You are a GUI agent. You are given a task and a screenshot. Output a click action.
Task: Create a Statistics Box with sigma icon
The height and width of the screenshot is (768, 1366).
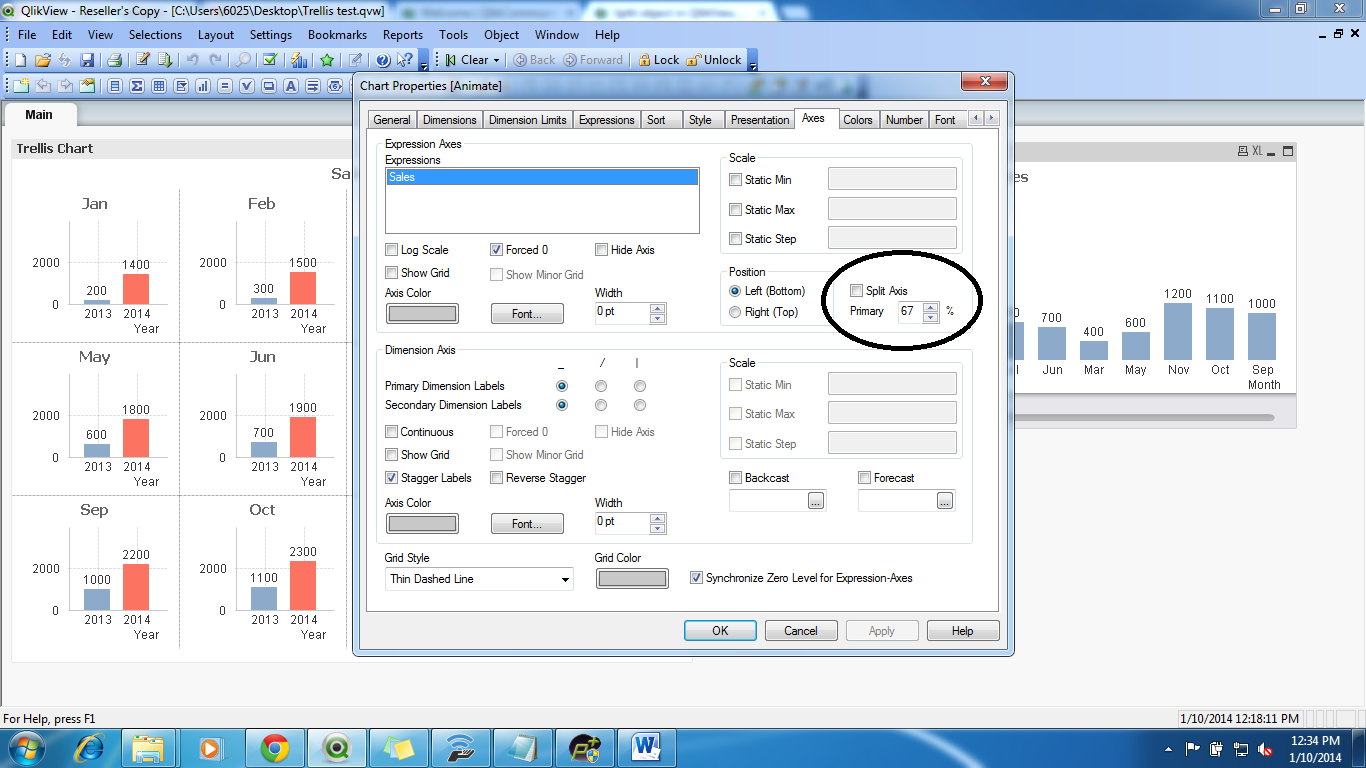coord(137,86)
